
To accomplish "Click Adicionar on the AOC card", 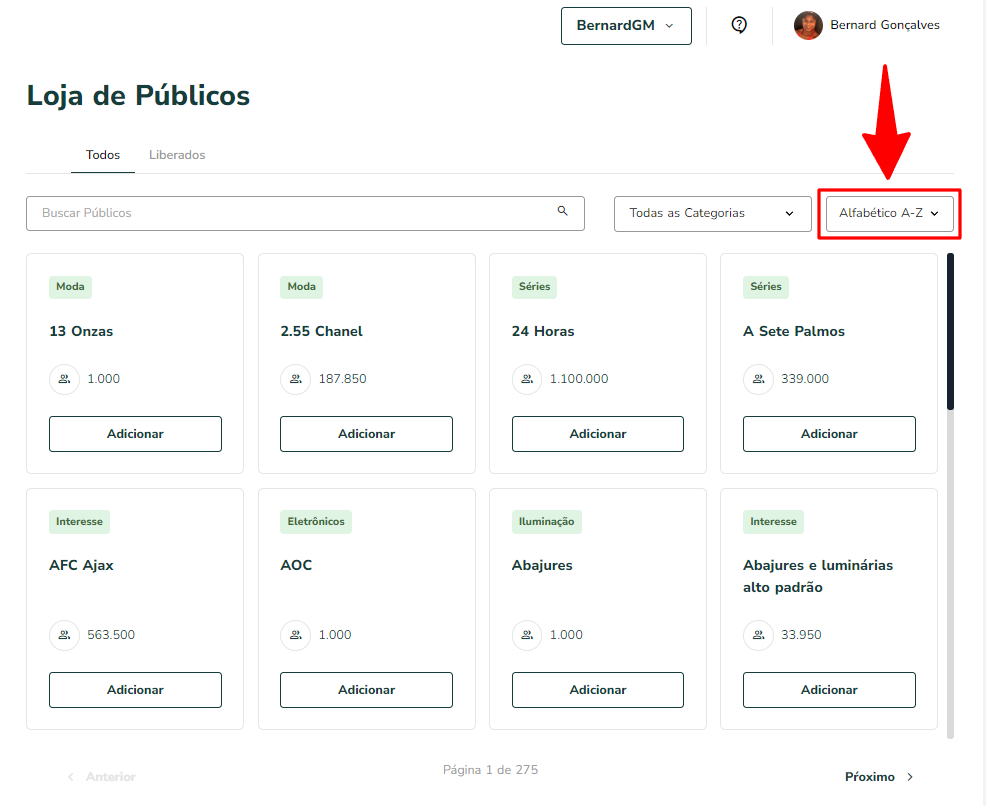I will click(366, 690).
